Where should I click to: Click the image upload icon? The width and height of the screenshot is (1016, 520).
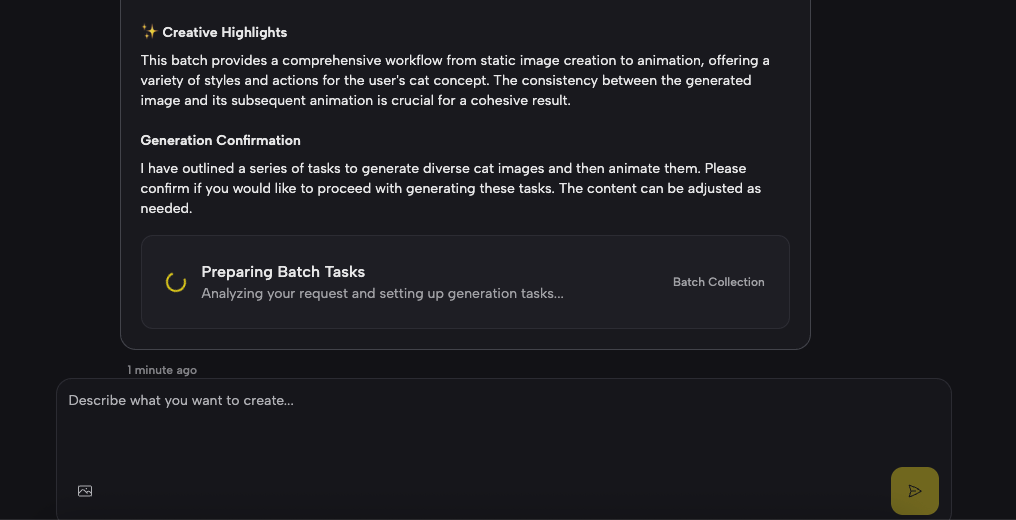[85, 491]
